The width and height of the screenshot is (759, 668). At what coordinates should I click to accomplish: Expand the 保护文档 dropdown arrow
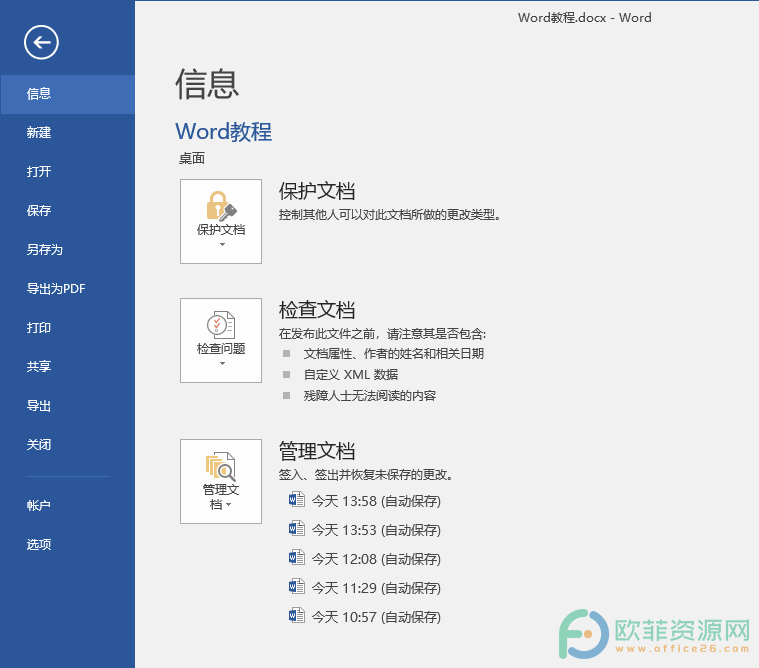[x=222, y=244]
